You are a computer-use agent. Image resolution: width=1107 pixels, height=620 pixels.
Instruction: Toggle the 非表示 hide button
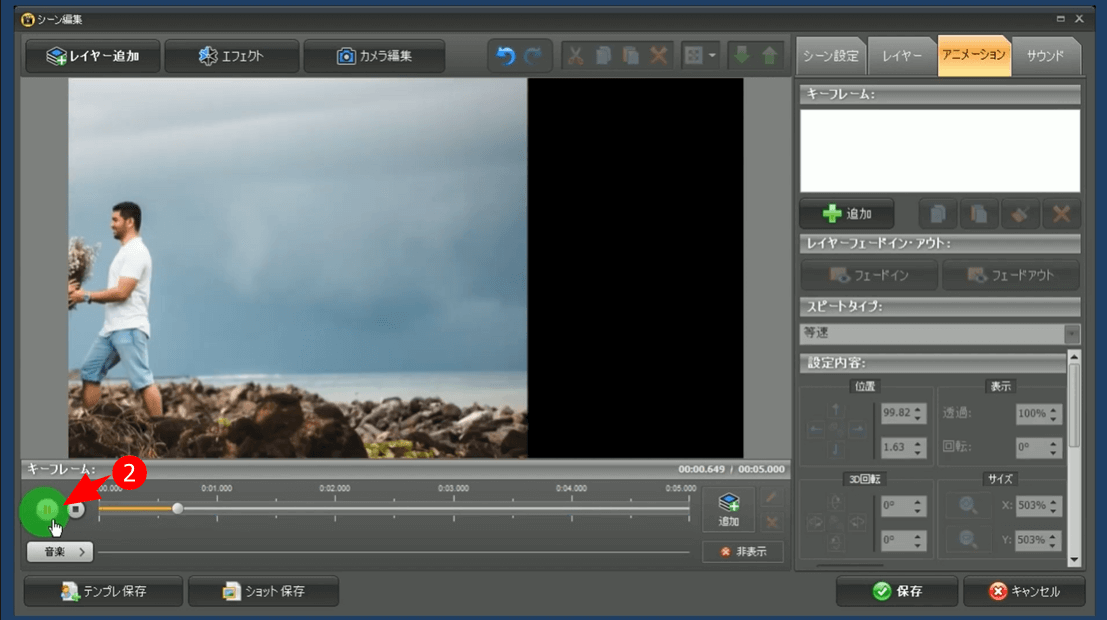742,552
